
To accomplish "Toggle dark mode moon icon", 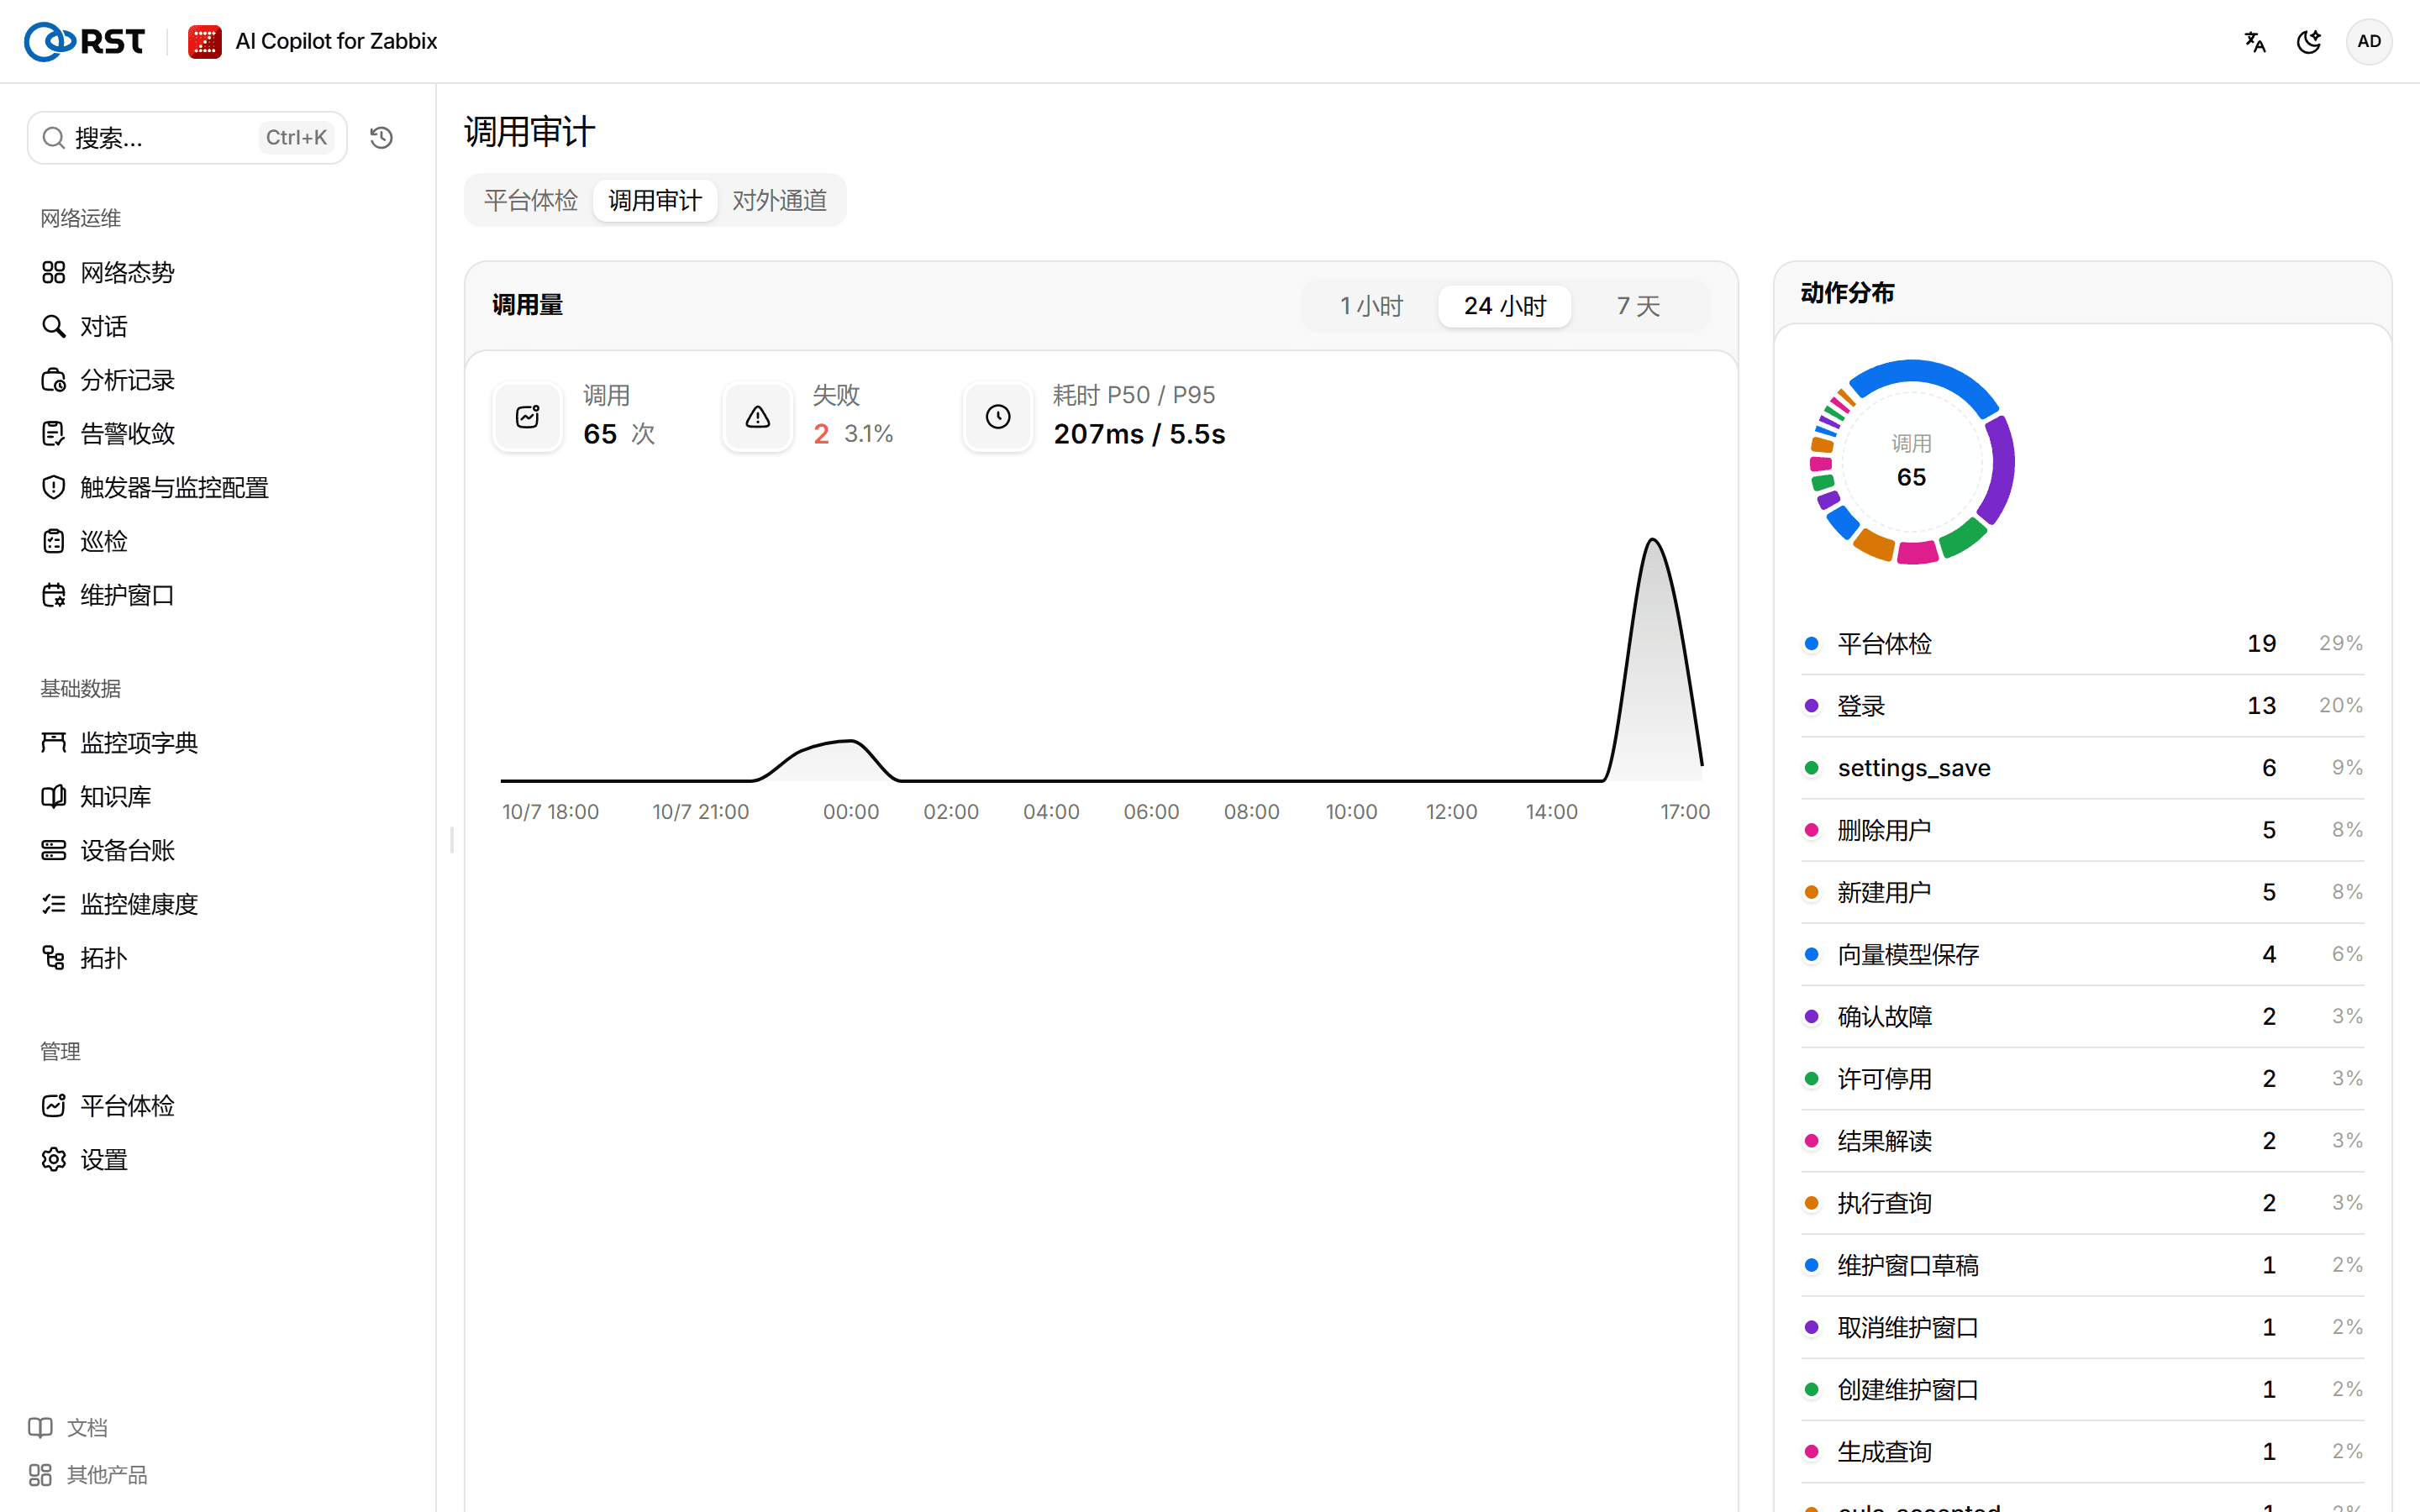I will (2309, 41).
